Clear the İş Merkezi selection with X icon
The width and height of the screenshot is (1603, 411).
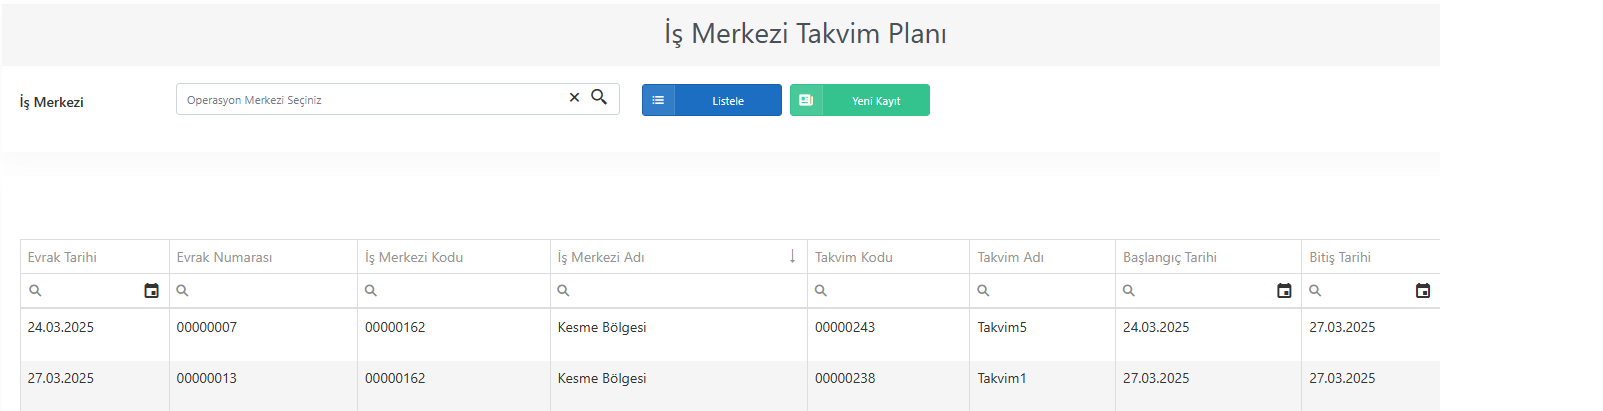(x=574, y=98)
